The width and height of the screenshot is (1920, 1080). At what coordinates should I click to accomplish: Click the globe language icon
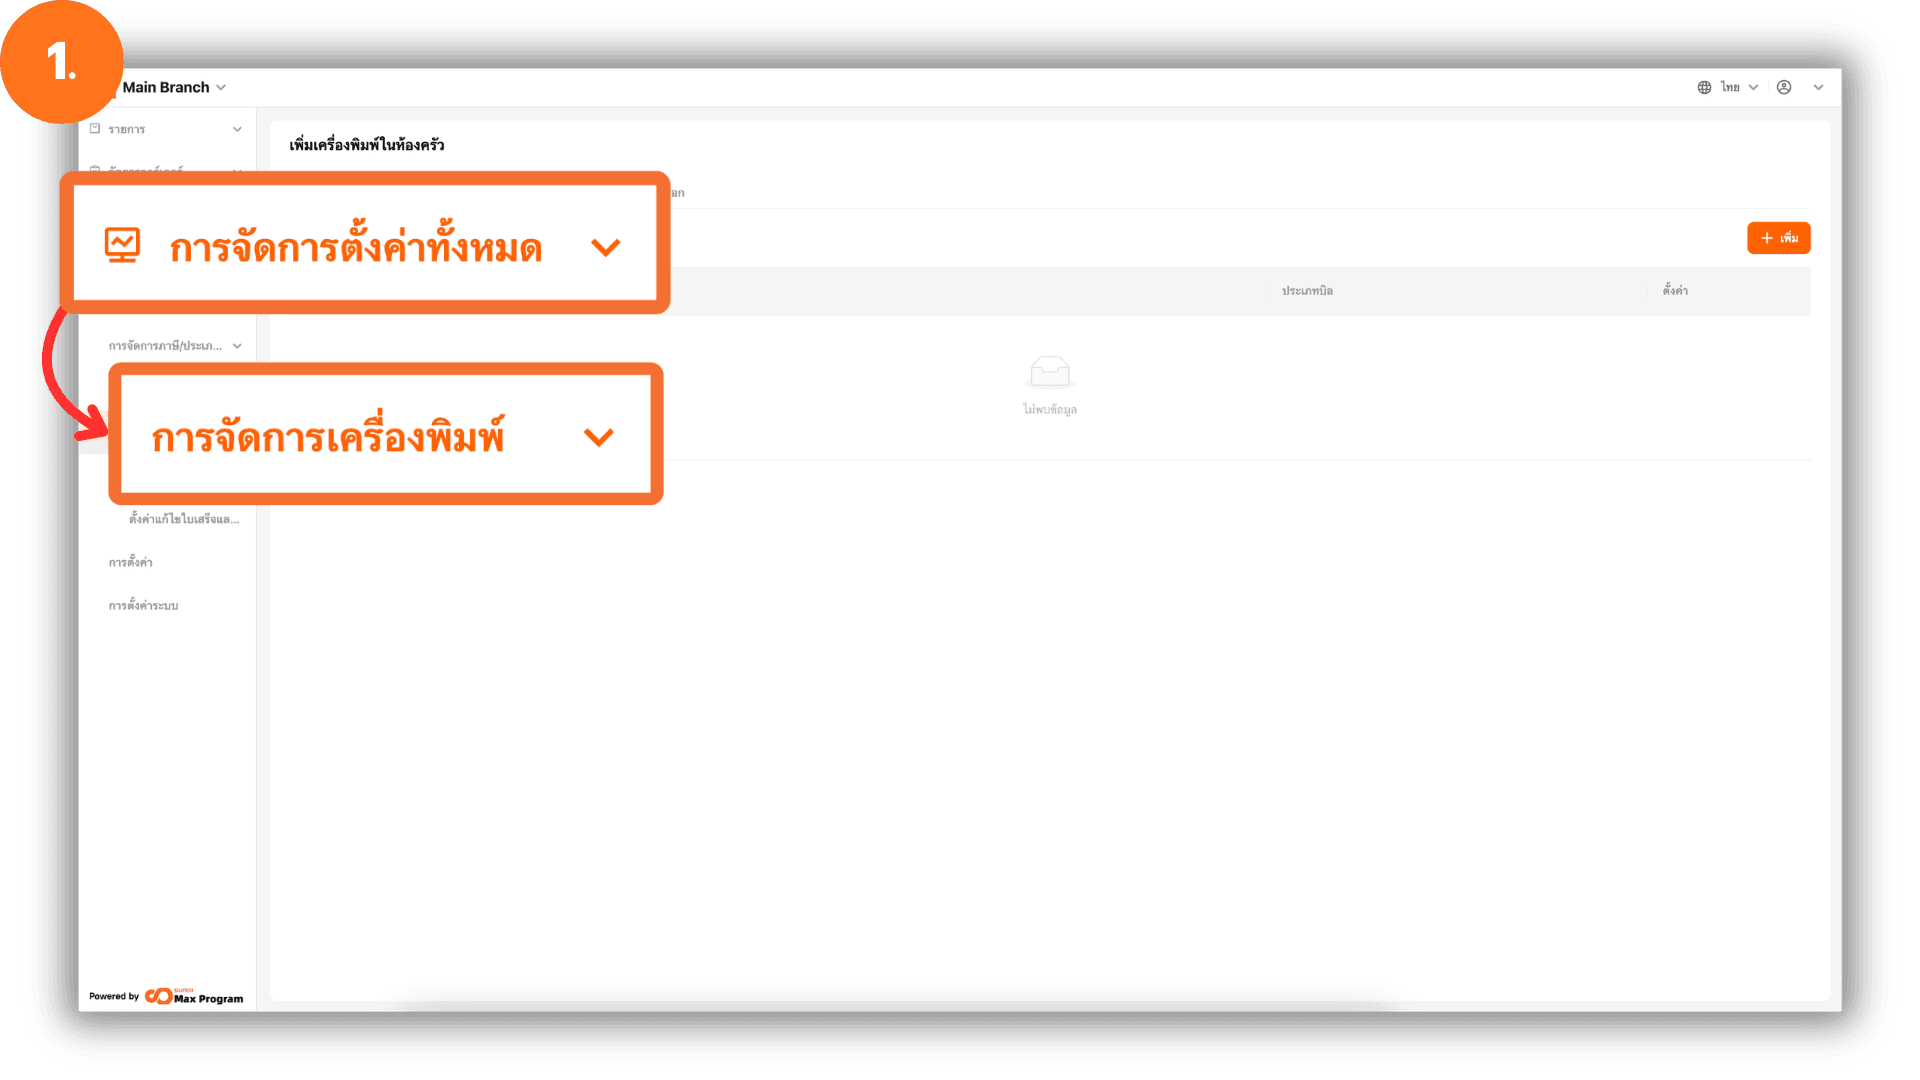pyautogui.click(x=1704, y=87)
